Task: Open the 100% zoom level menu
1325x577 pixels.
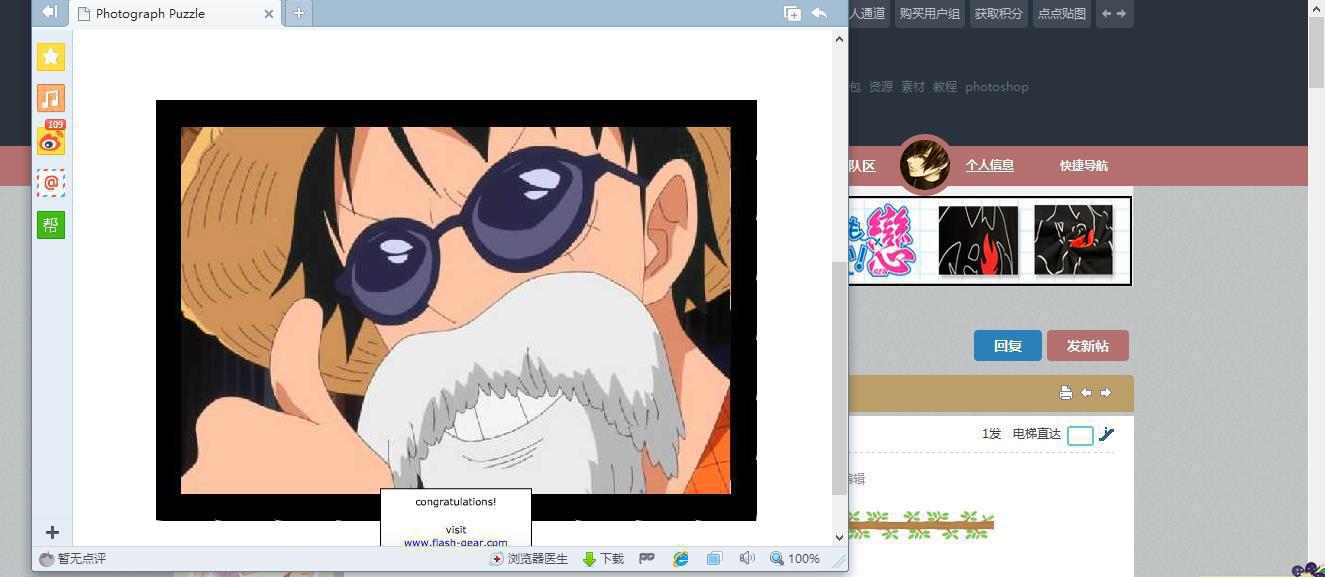Action: (x=795, y=559)
